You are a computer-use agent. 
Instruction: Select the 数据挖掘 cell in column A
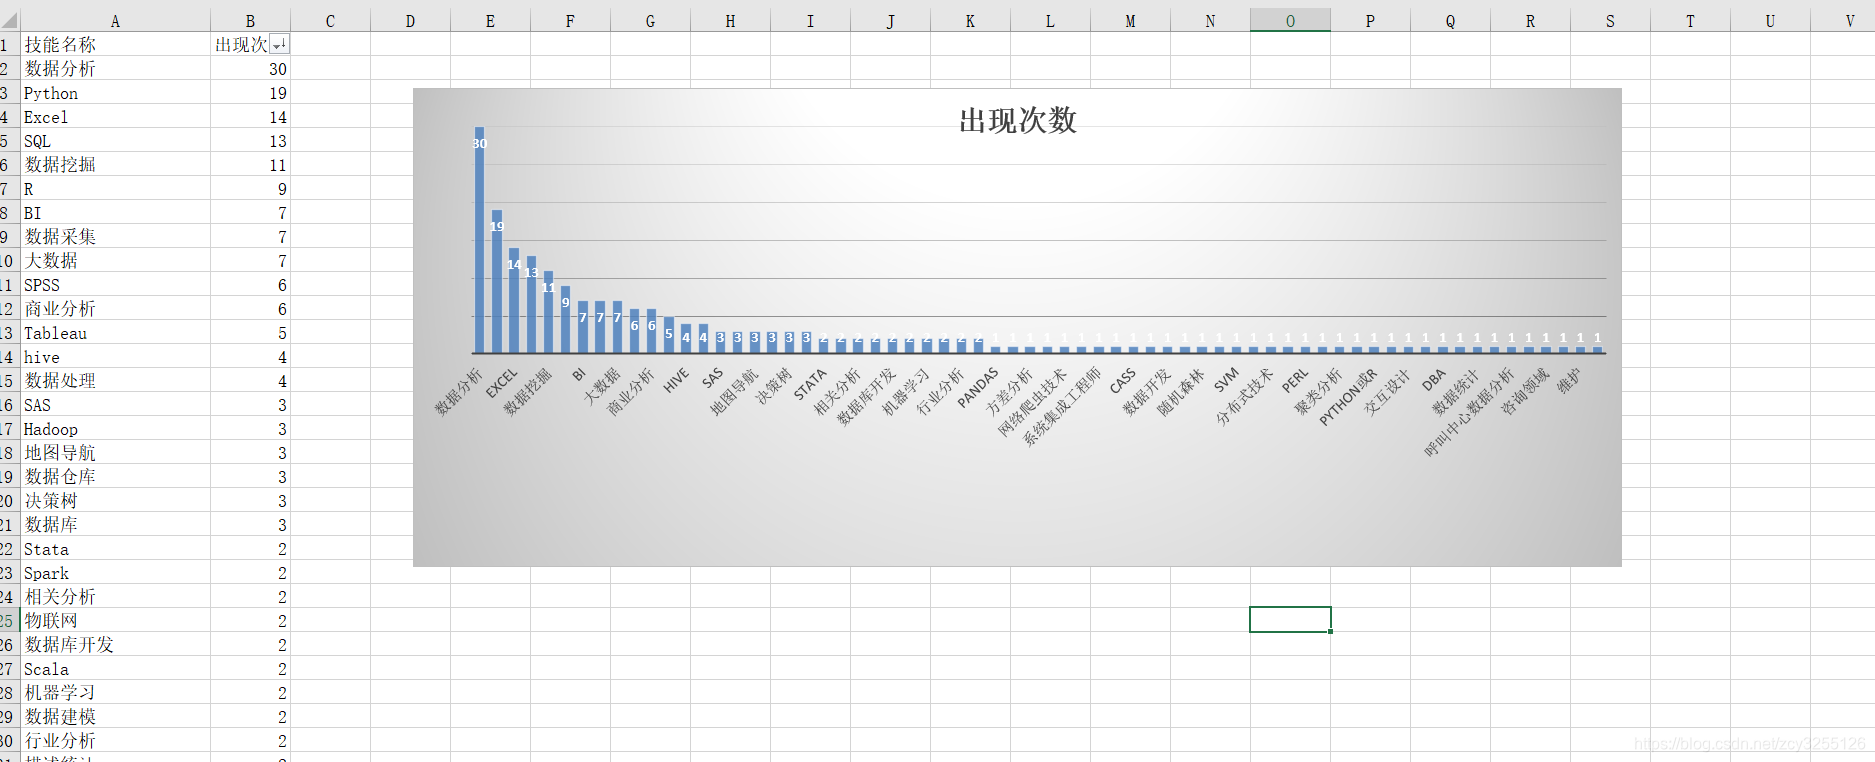tap(115, 165)
